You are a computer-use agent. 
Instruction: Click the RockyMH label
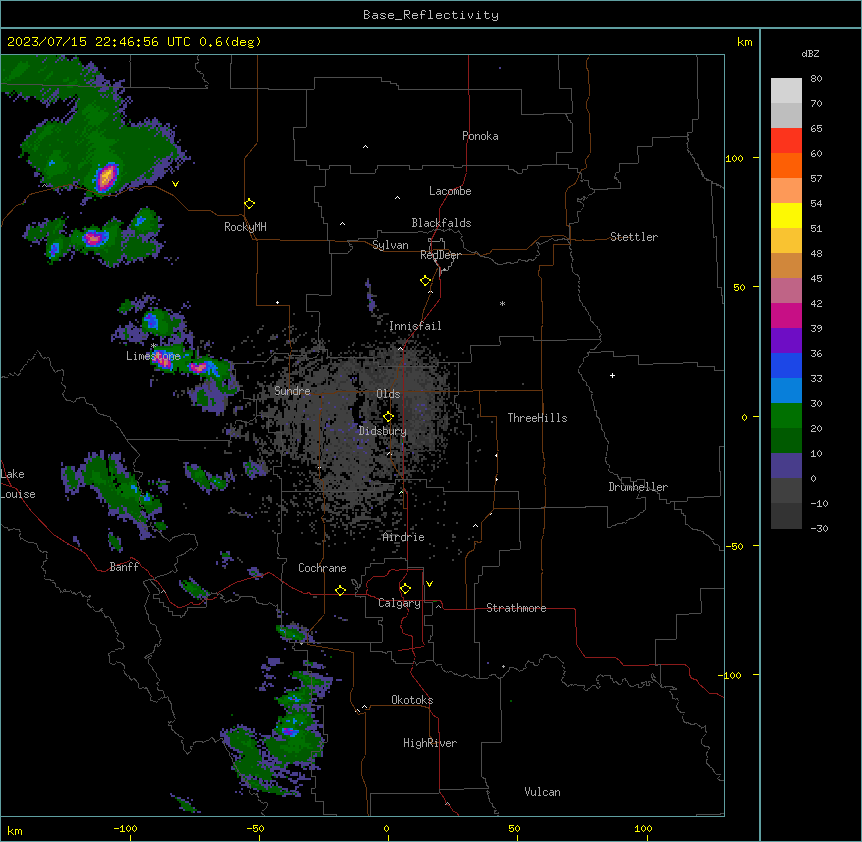pyautogui.click(x=245, y=227)
